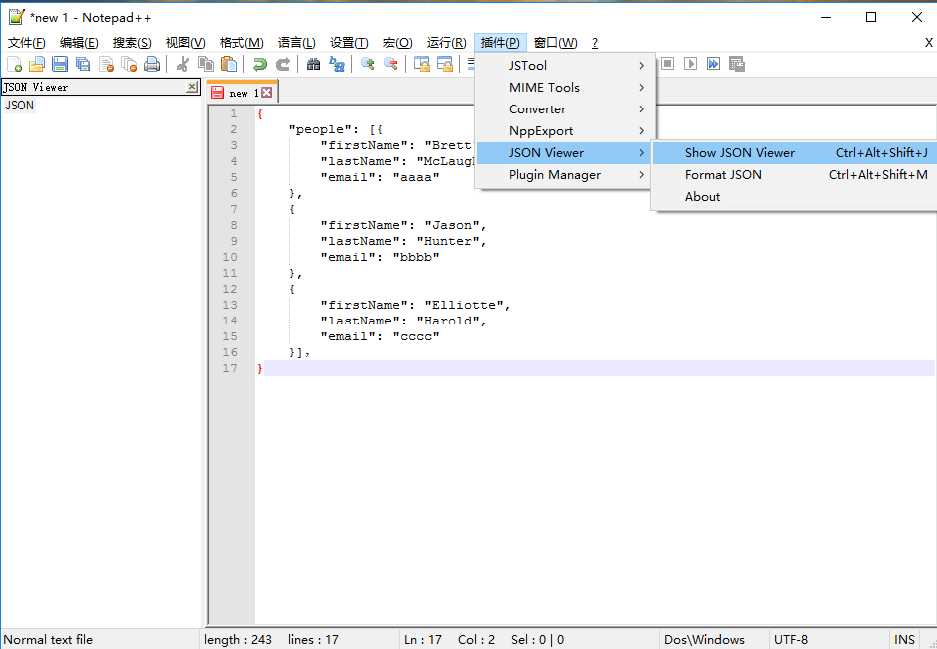Click the INS insert mode indicator

pyautogui.click(x=904, y=639)
